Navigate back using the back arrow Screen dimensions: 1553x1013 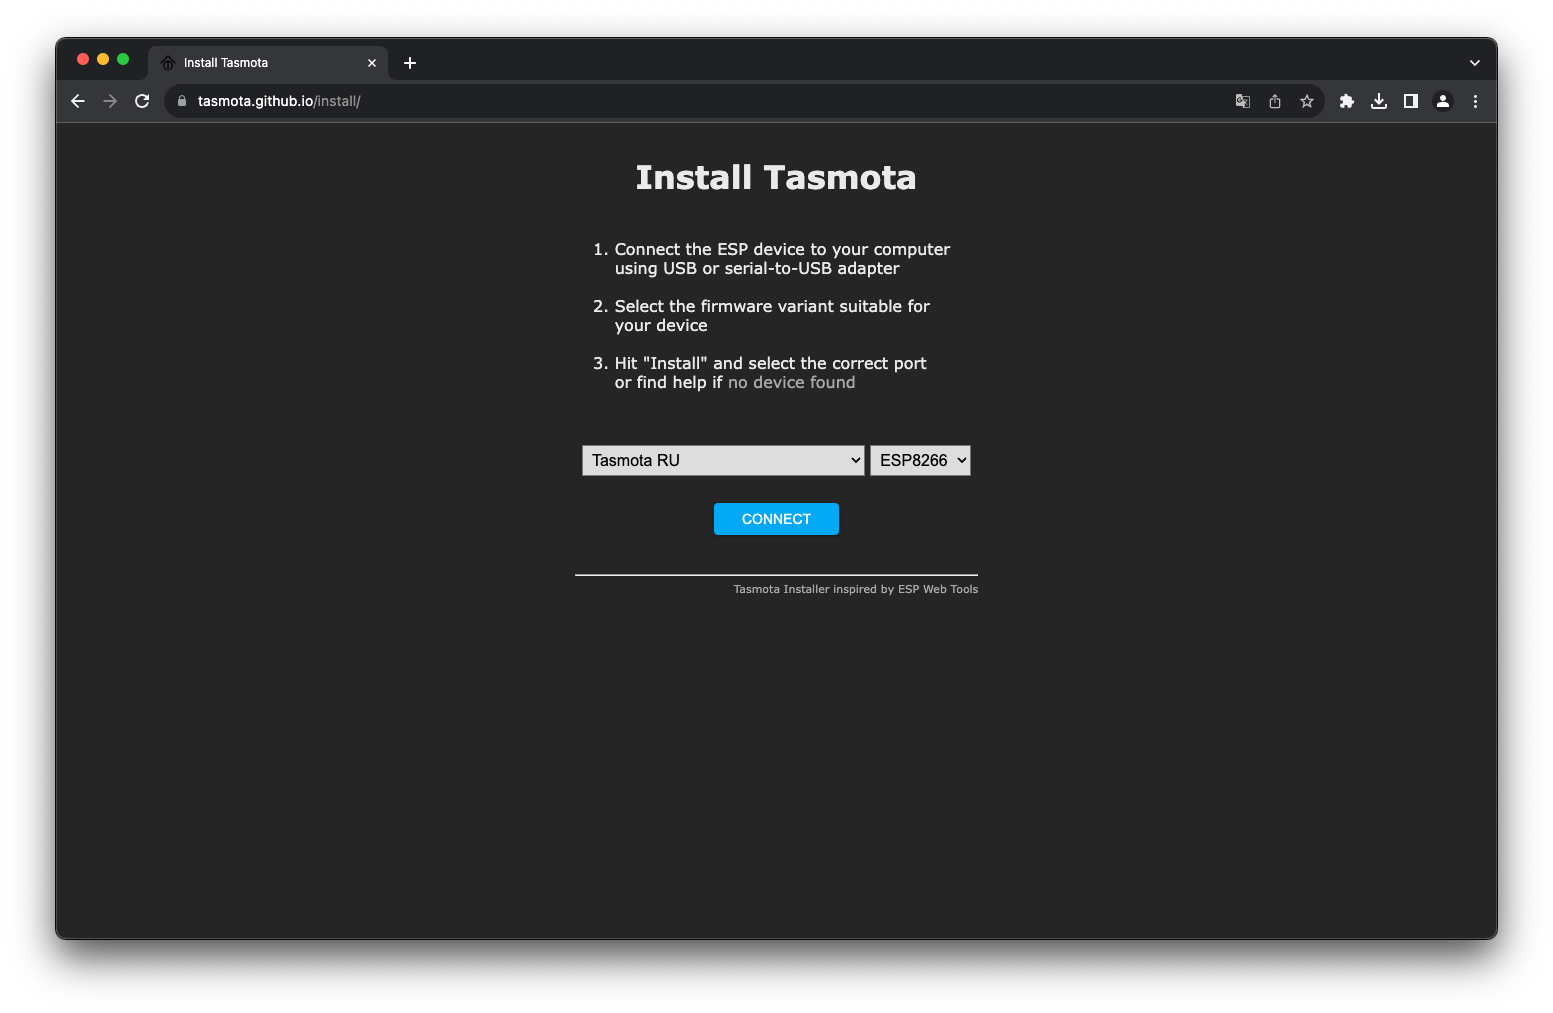pos(78,101)
